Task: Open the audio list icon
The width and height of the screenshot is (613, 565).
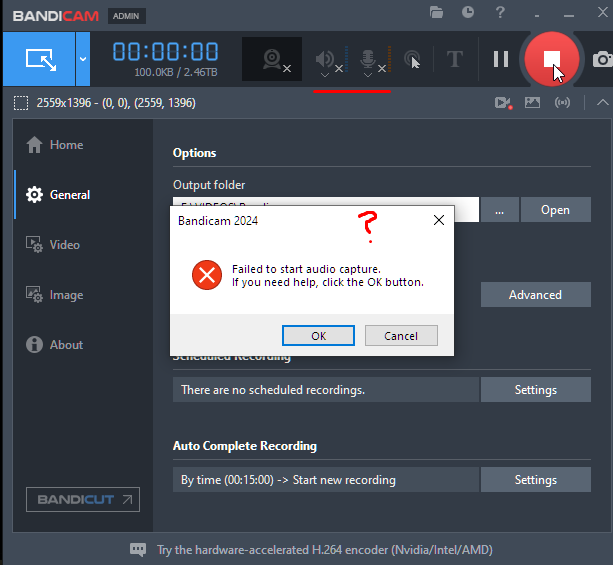Action: click(x=562, y=102)
